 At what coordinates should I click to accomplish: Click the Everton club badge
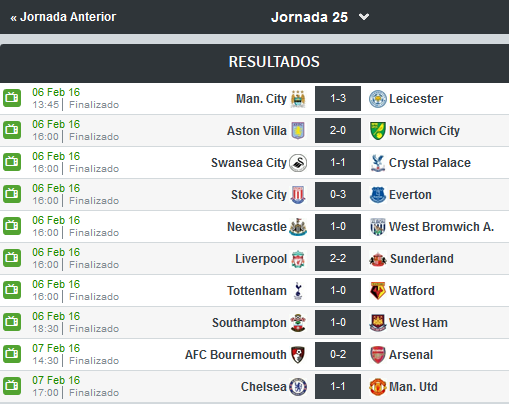pos(377,195)
